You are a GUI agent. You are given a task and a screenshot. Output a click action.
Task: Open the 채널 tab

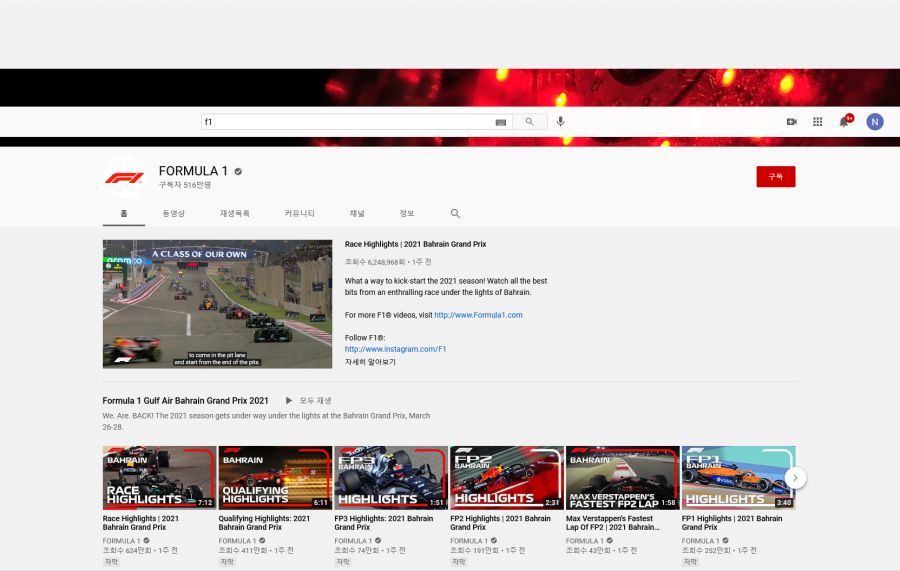point(357,213)
